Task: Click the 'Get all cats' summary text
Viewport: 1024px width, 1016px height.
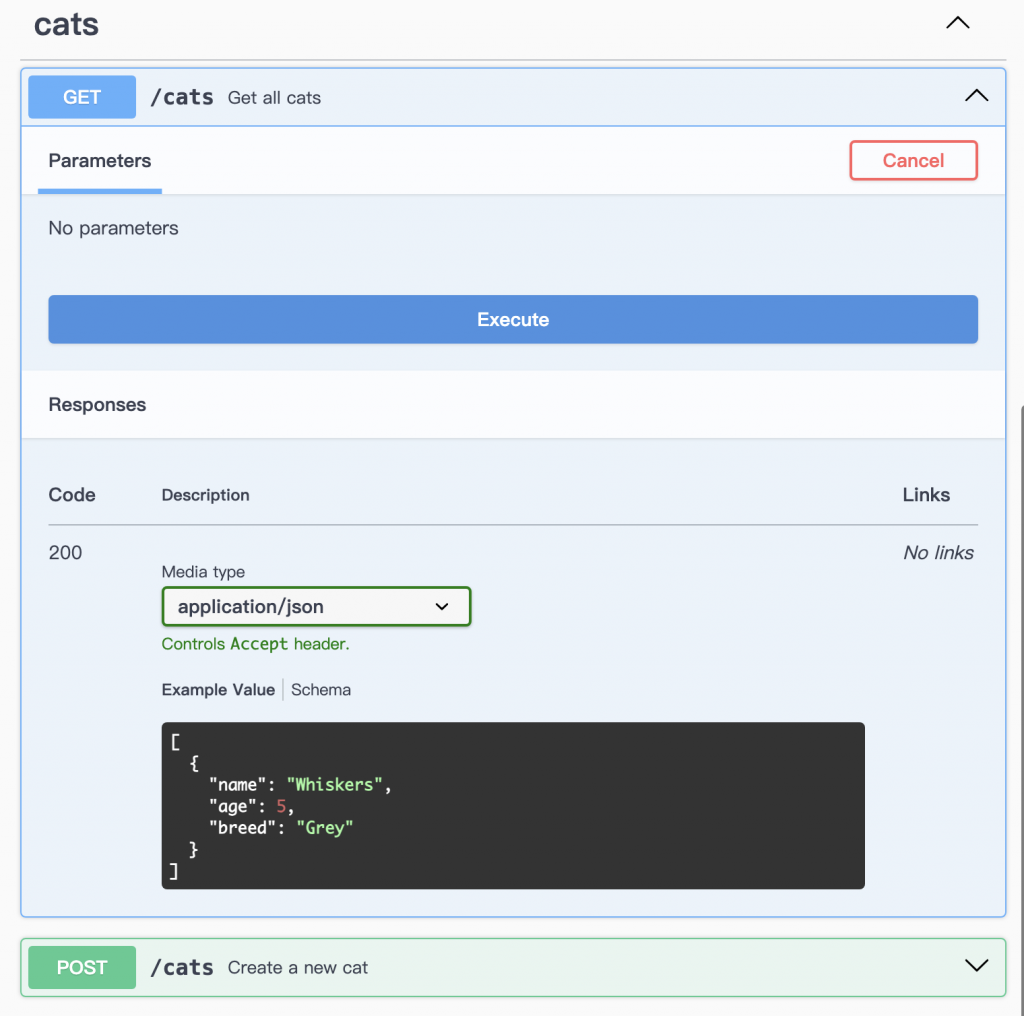Action: (274, 98)
